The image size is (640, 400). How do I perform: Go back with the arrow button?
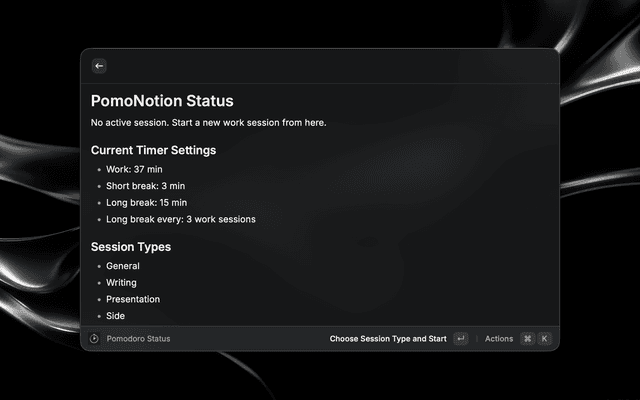tap(99, 66)
